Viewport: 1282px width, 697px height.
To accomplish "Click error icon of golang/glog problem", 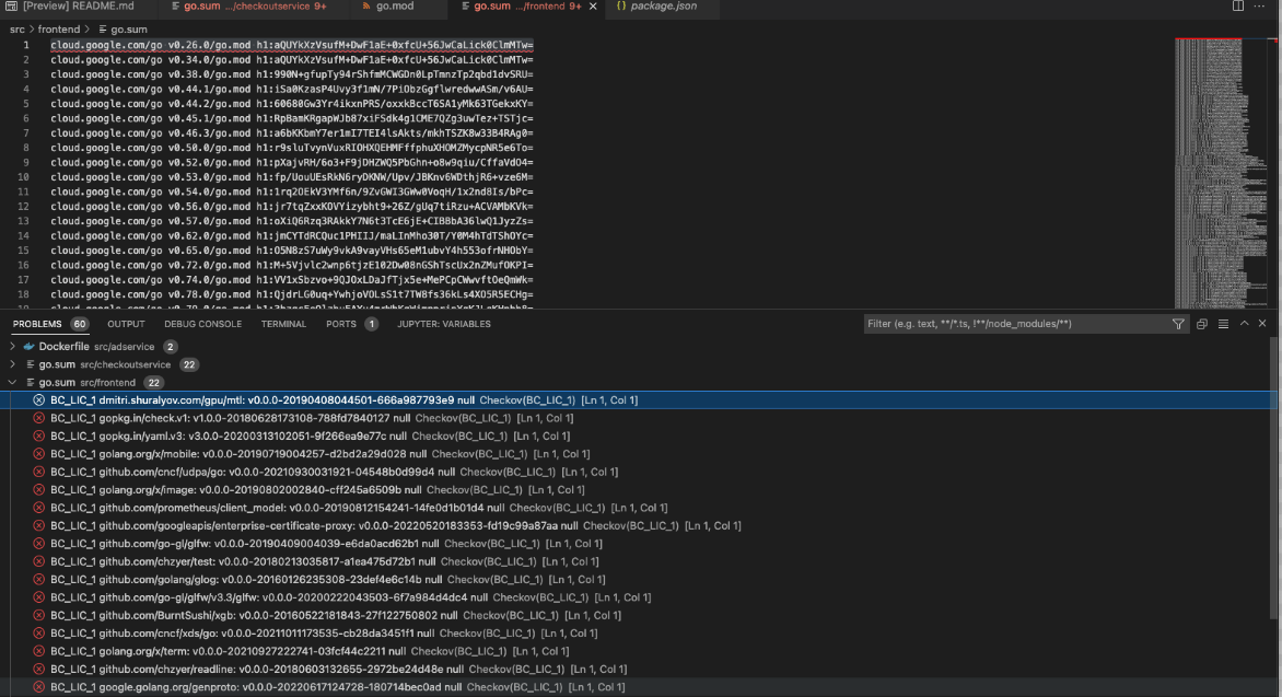I will pyautogui.click(x=39, y=579).
